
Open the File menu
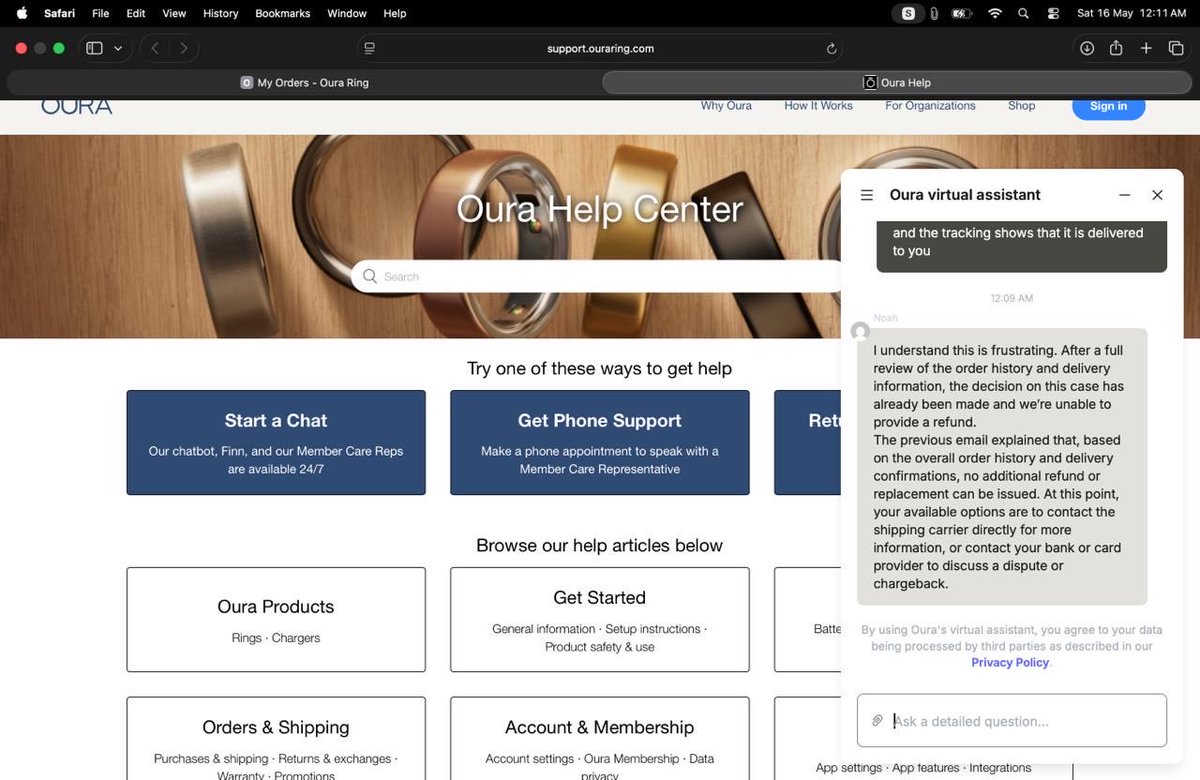coord(101,13)
